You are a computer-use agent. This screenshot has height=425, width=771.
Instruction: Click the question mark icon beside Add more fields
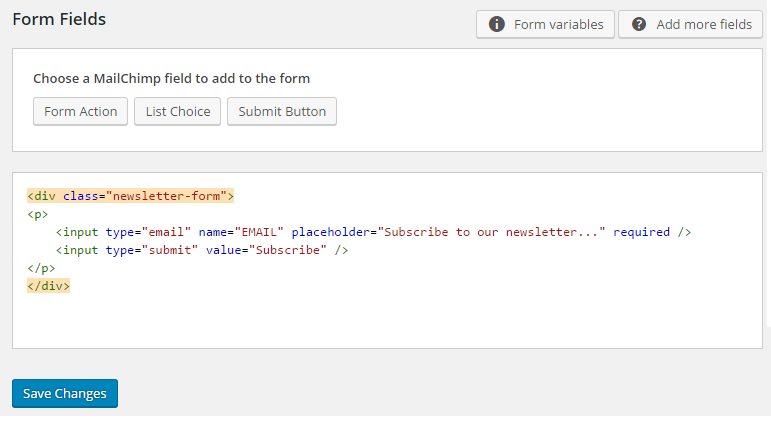tap(639, 24)
